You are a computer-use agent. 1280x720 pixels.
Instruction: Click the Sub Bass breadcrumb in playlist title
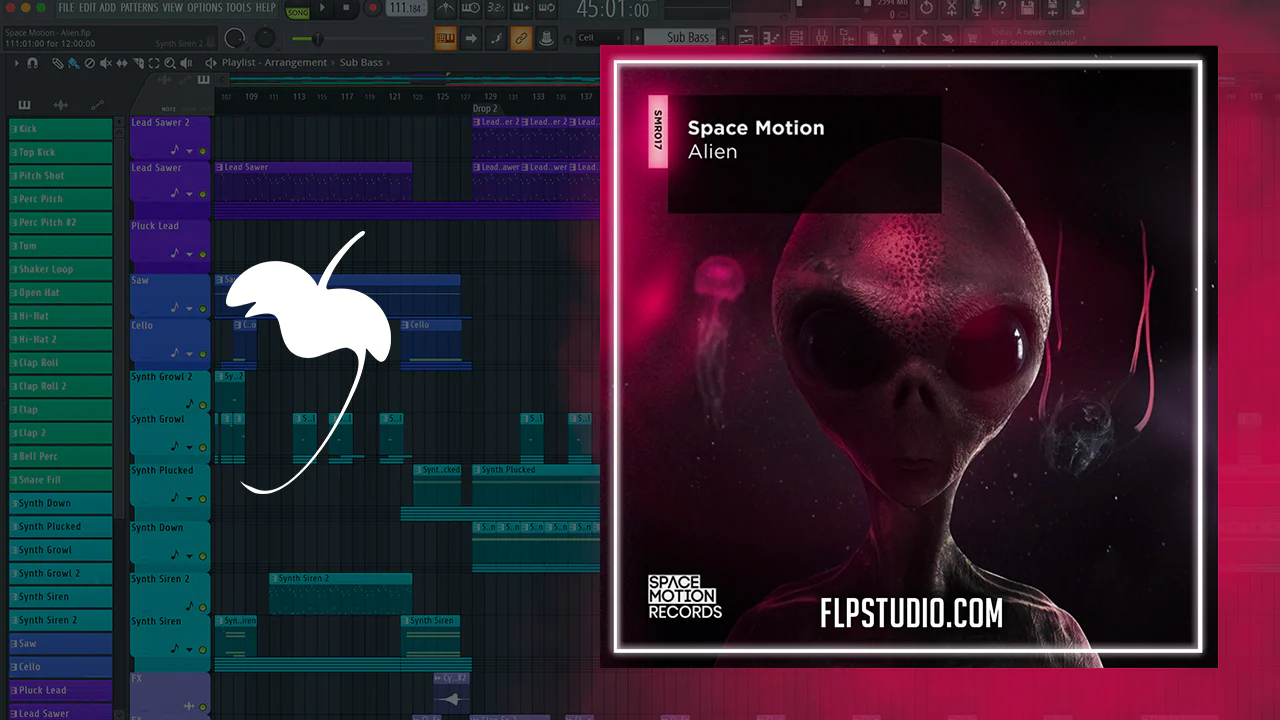coord(361,63)
